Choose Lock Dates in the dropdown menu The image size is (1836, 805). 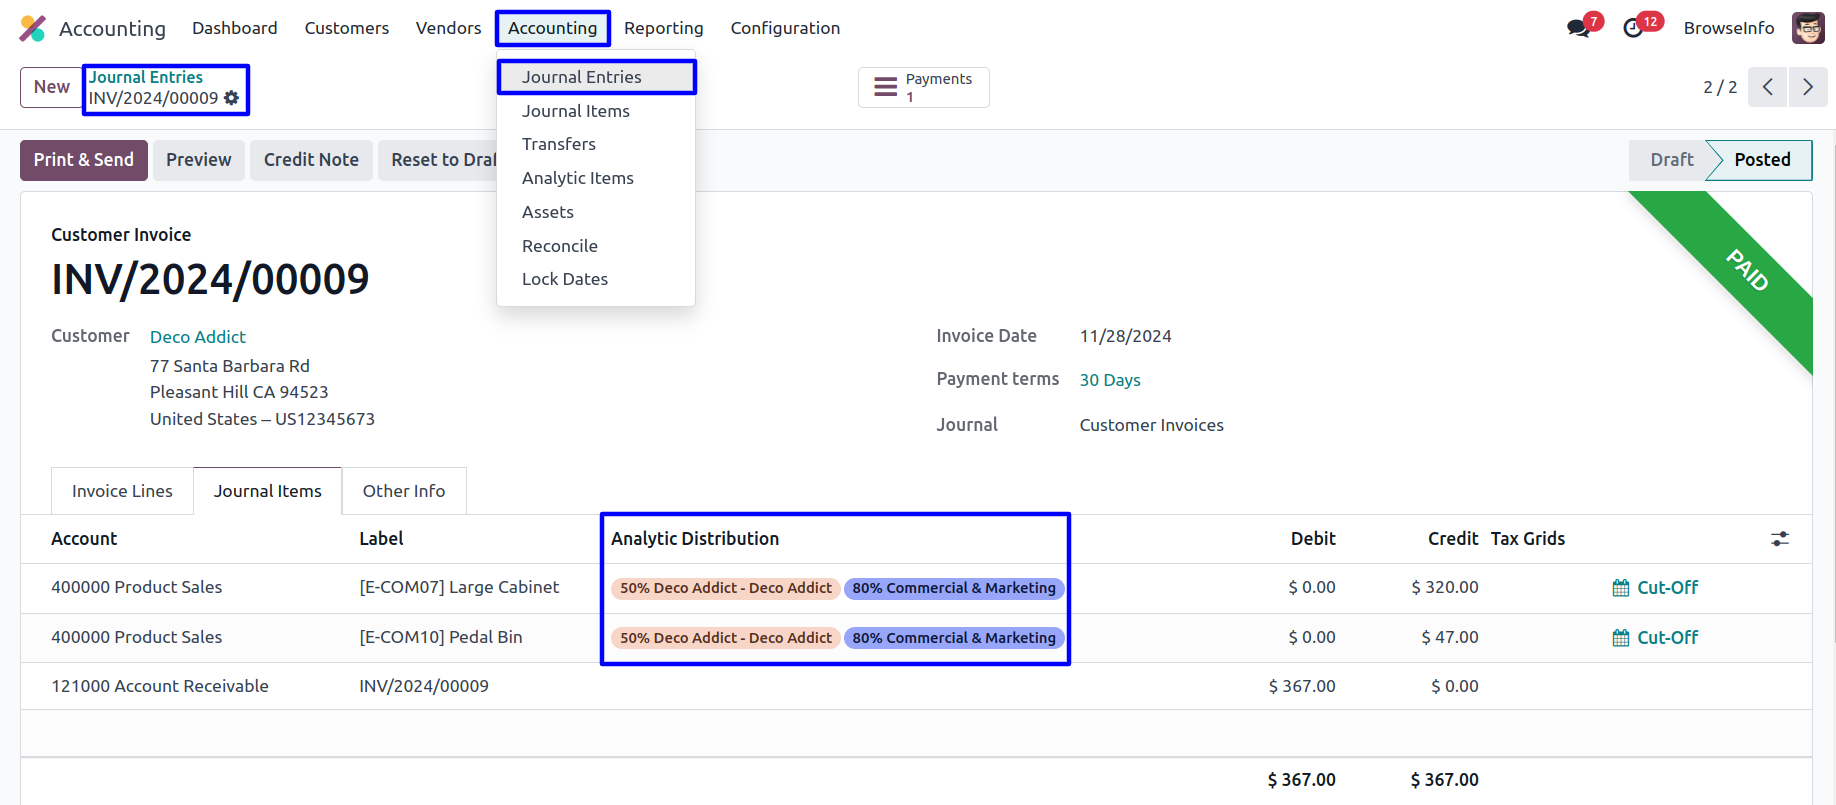click(x=564, y=279)
